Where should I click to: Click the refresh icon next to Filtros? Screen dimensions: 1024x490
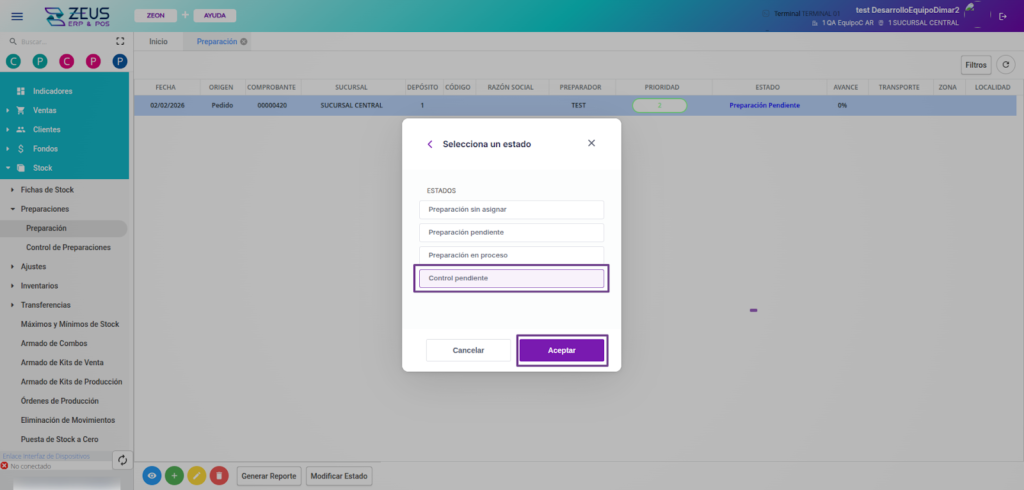tap(1006, 65)
